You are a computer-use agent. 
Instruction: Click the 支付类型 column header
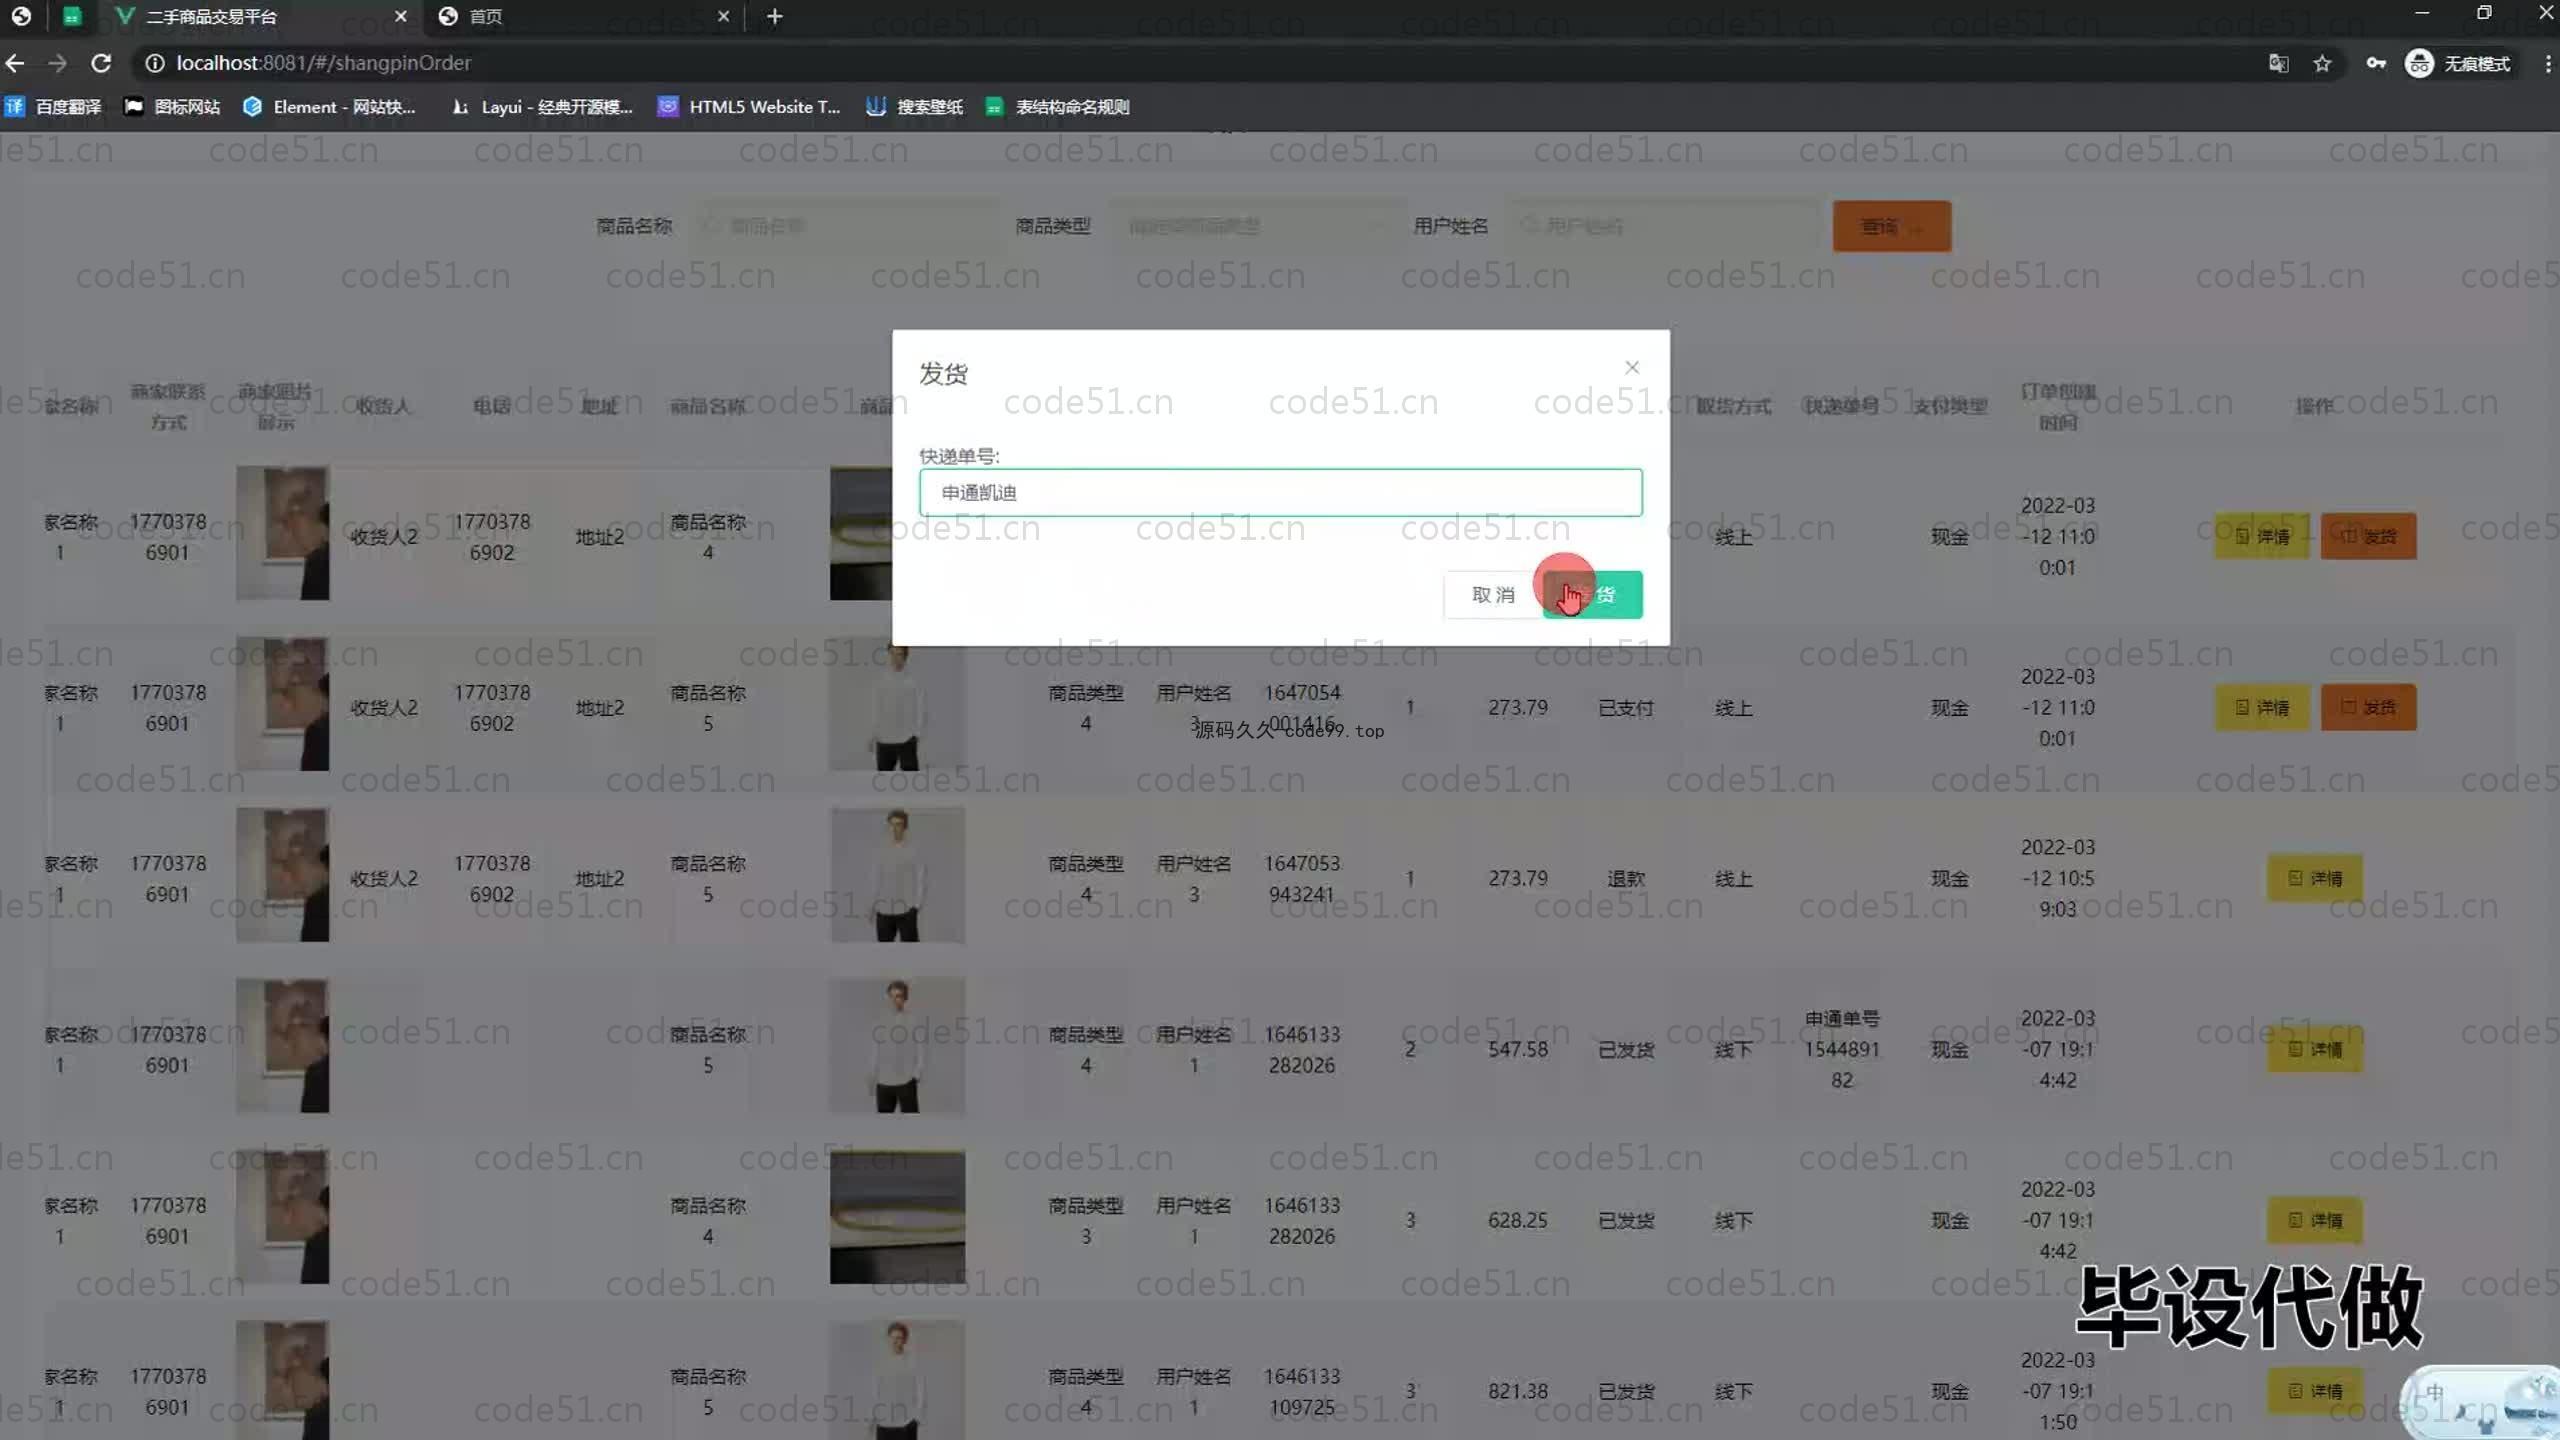coord(1950,406)
